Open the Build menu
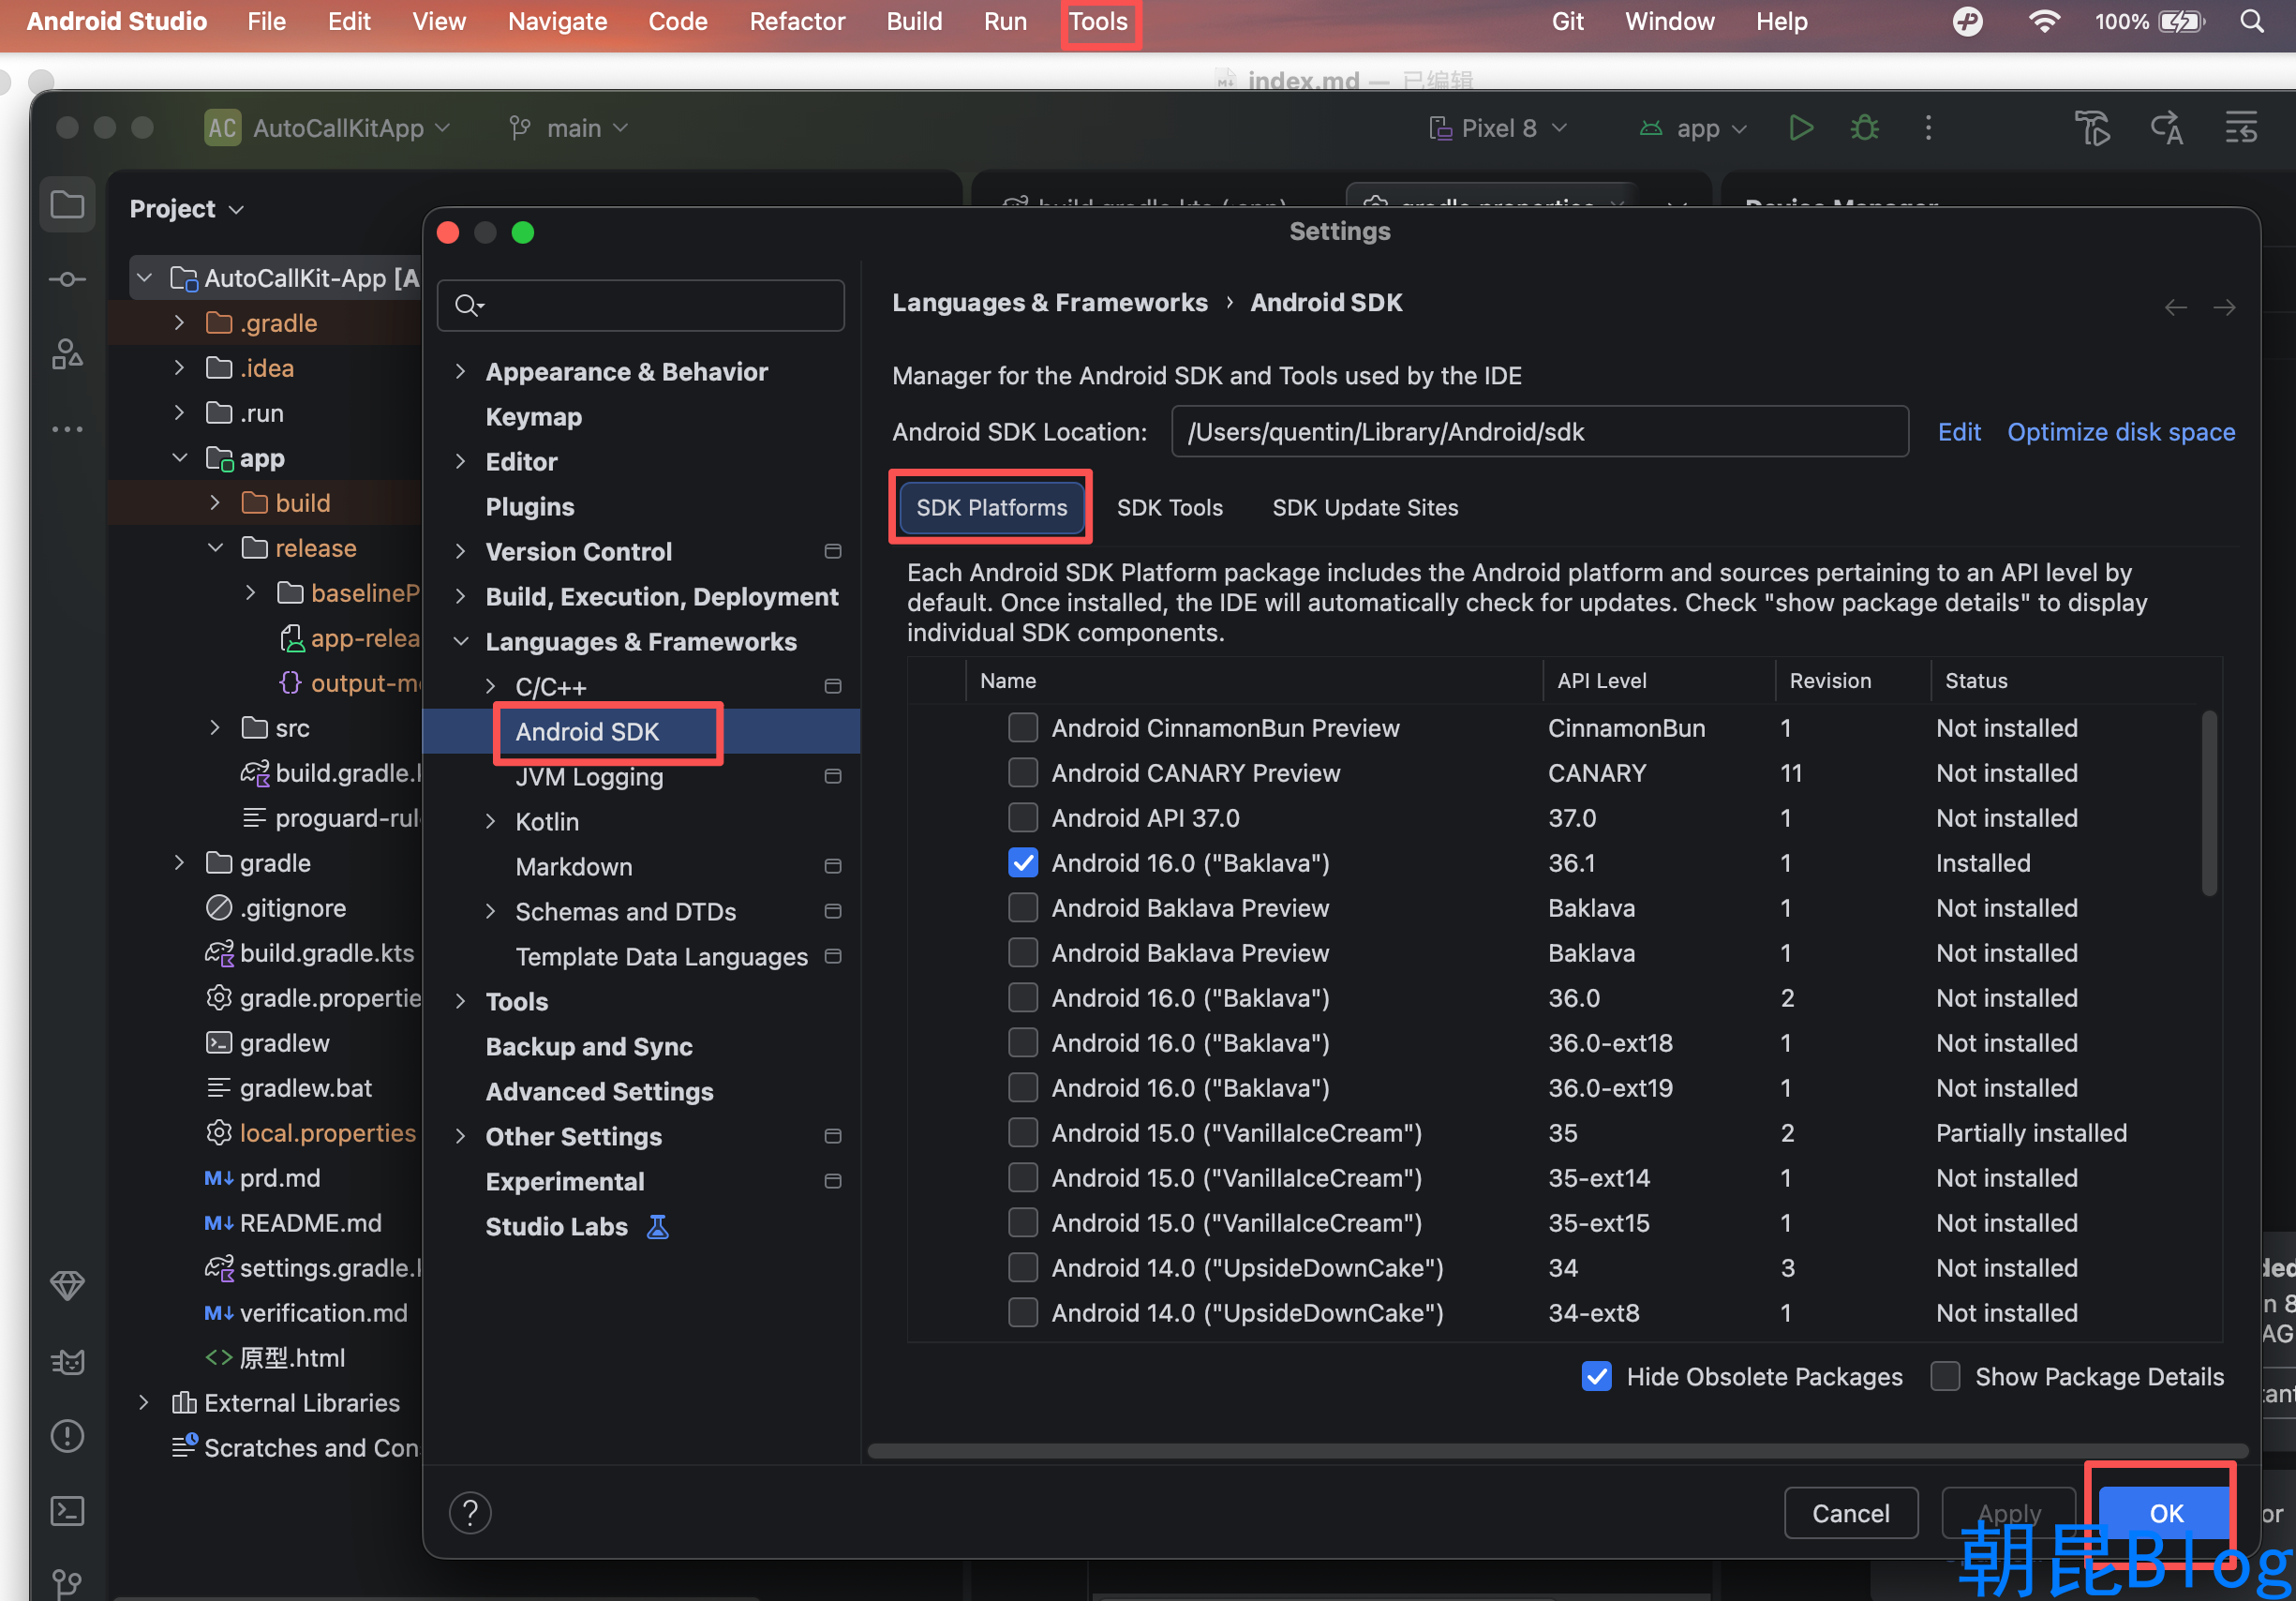Image resolution: width=2296 pixels, height=1601 pixels. pyautogui.click(x=914, y=21)
